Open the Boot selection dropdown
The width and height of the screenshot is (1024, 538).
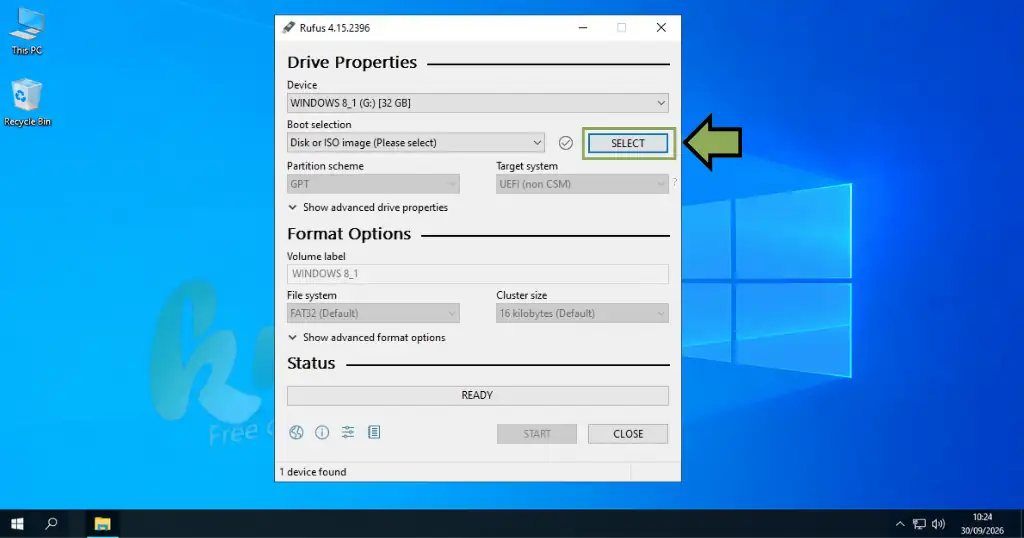[x=415, y=143]
